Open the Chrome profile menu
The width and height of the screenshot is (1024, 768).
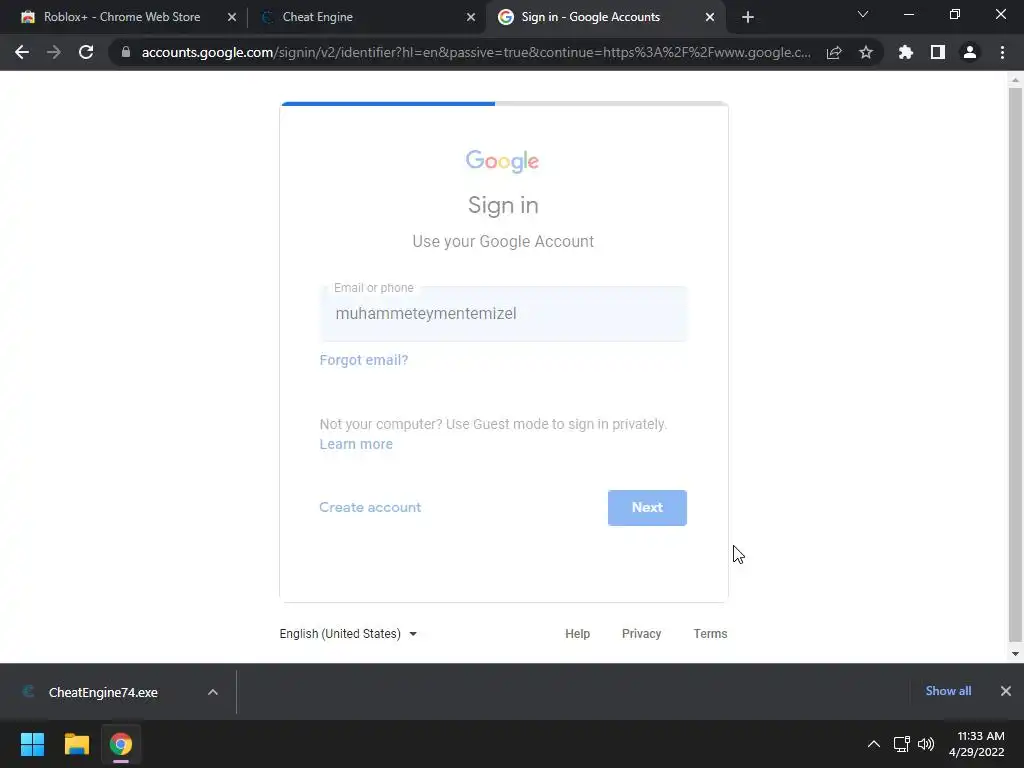[970, 52]
